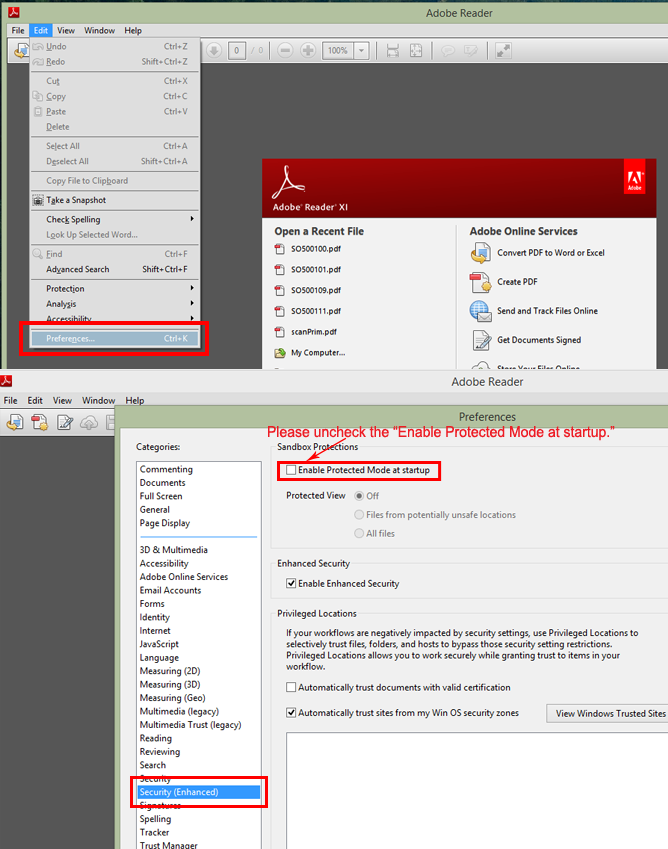Select the Reviewing category
This screenshot has width=668, height=849.
tap(160, 752)
